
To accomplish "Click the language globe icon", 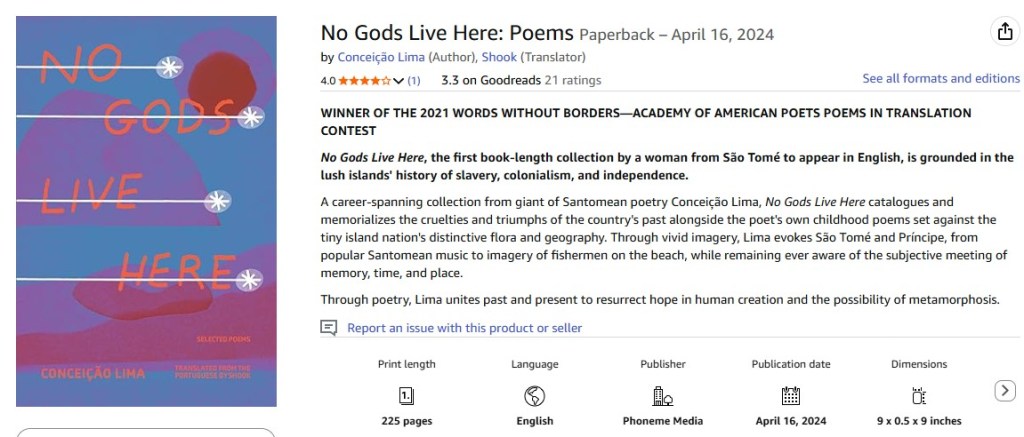I will pos(535,395).
